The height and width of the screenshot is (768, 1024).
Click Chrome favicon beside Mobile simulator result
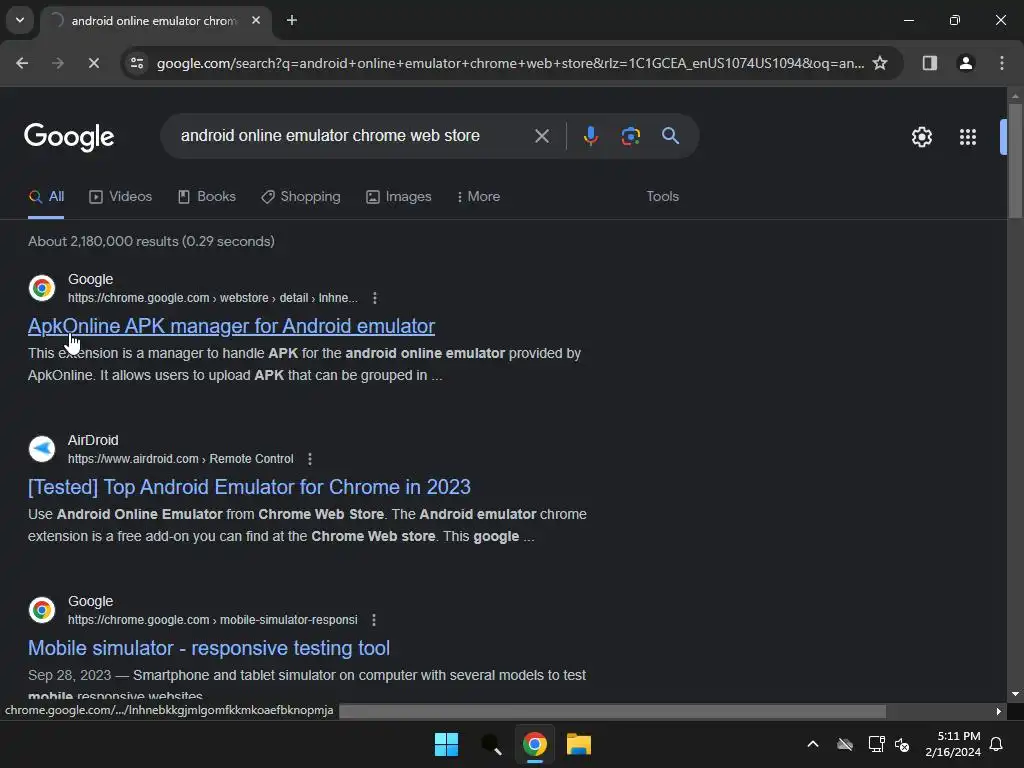[42, 610]
